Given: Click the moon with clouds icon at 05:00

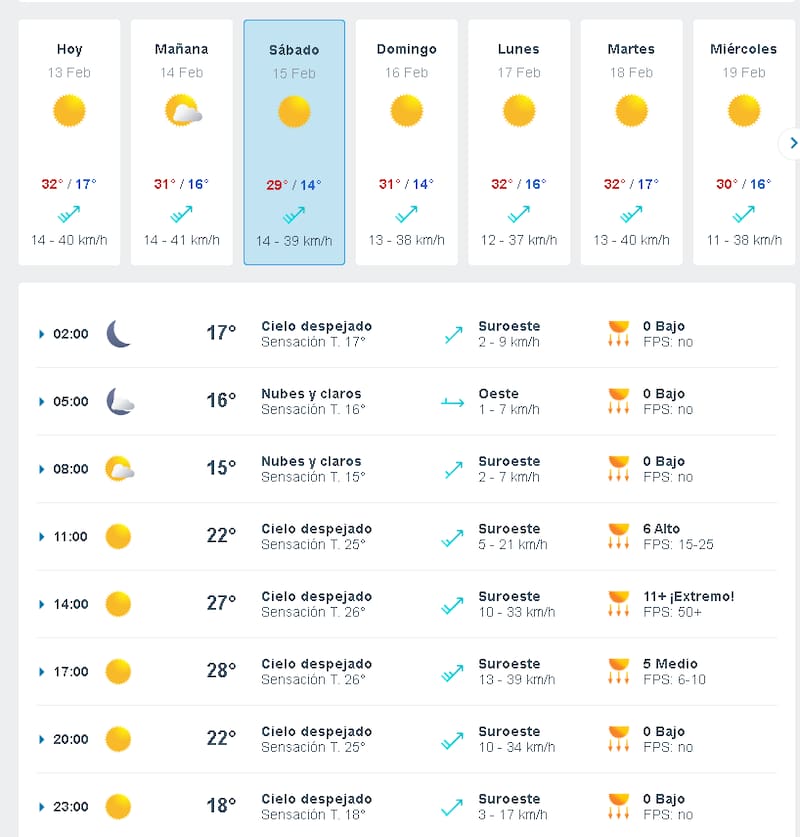Looking at the screenshot, I should pyautogui.click(x=118, y=401).
